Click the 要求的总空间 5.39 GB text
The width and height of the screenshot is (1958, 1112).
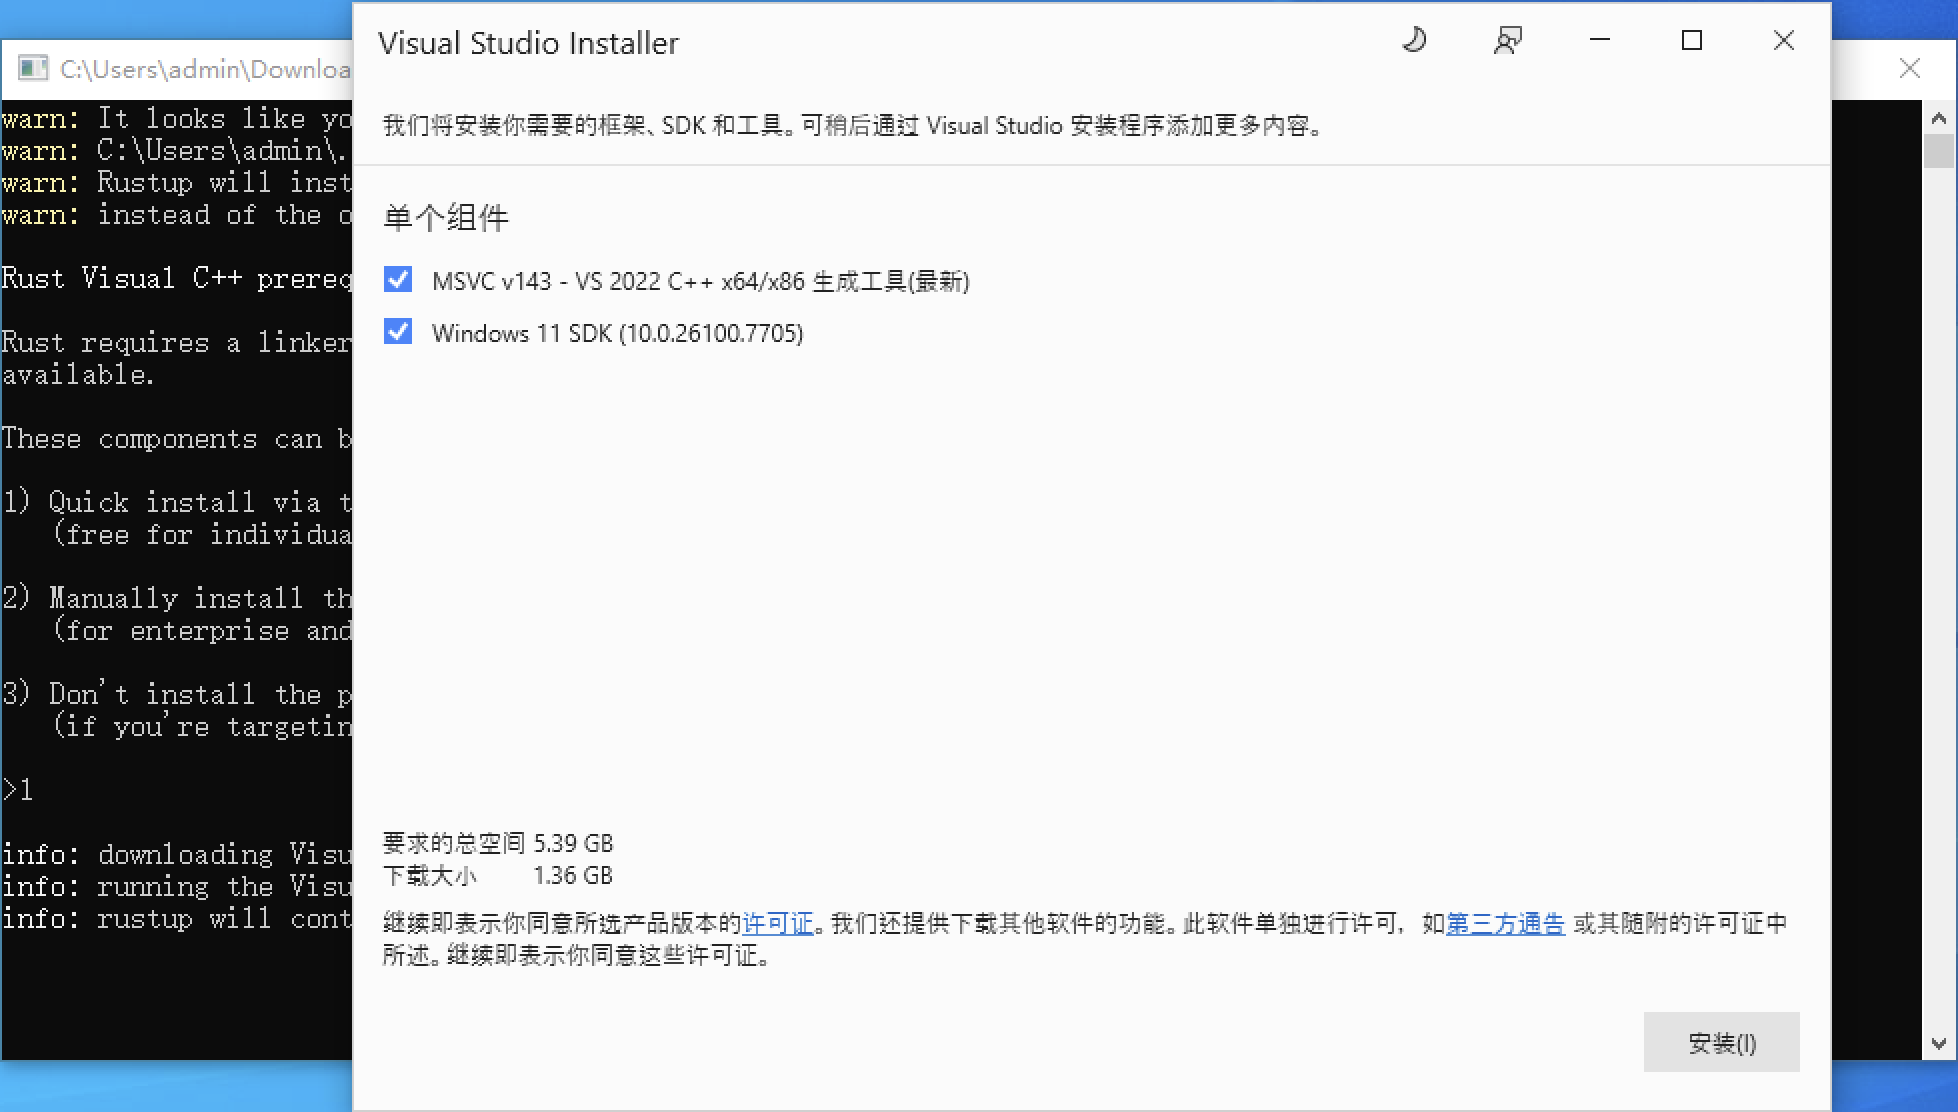coord(498,843)
